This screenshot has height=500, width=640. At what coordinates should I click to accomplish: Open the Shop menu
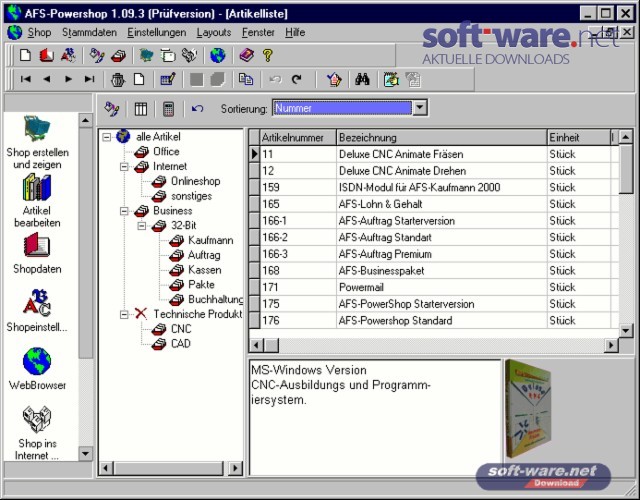click(39, 32)
